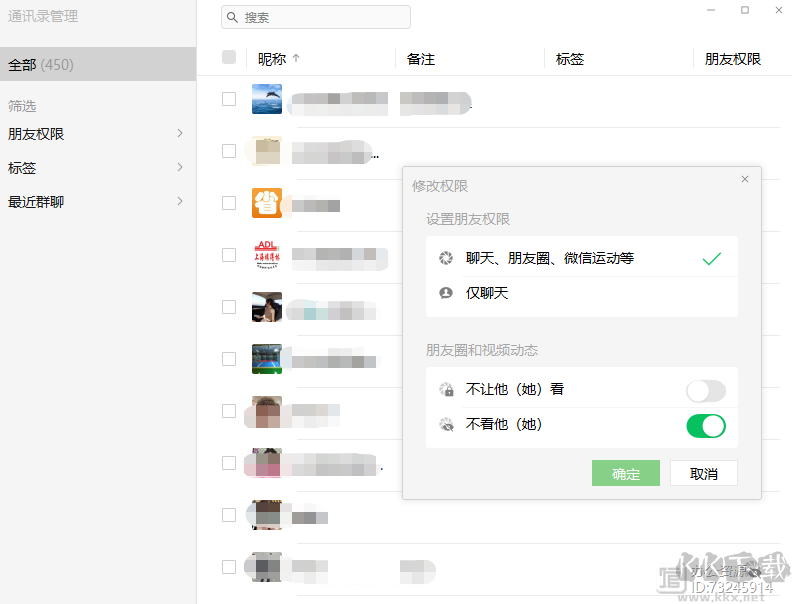
Task: Minimize the 通讯录管理 window
Action: tap(711, 10)
